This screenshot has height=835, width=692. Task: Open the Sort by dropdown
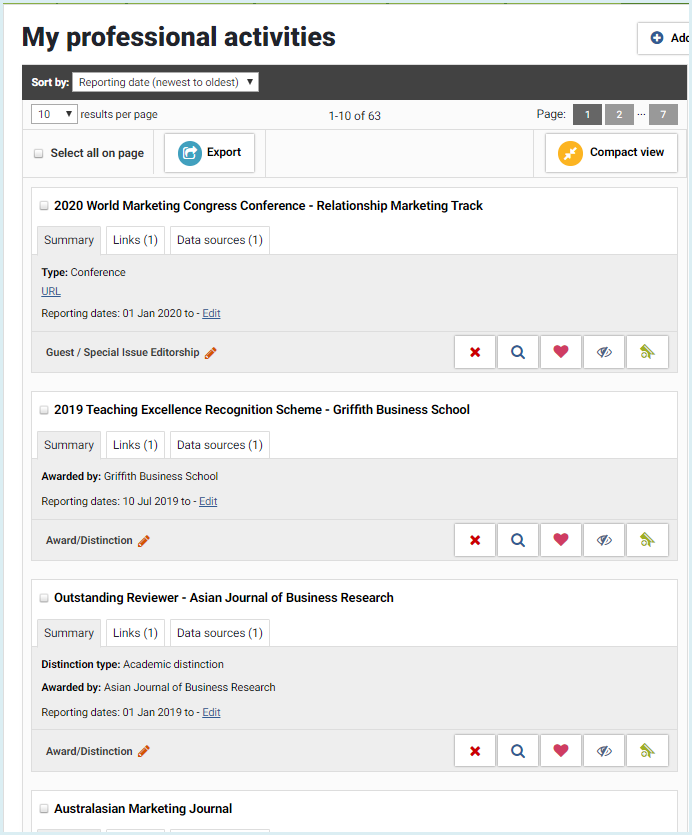165,82
